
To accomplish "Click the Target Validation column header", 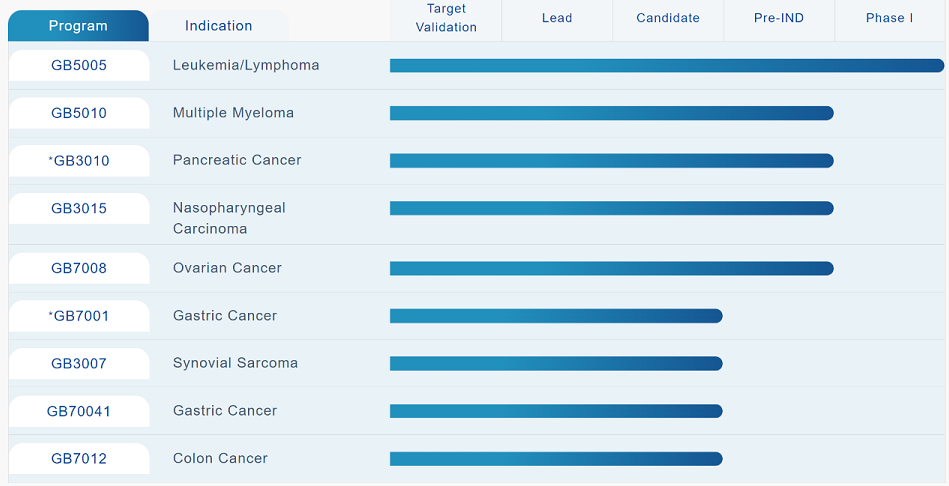I will (446, 18).
